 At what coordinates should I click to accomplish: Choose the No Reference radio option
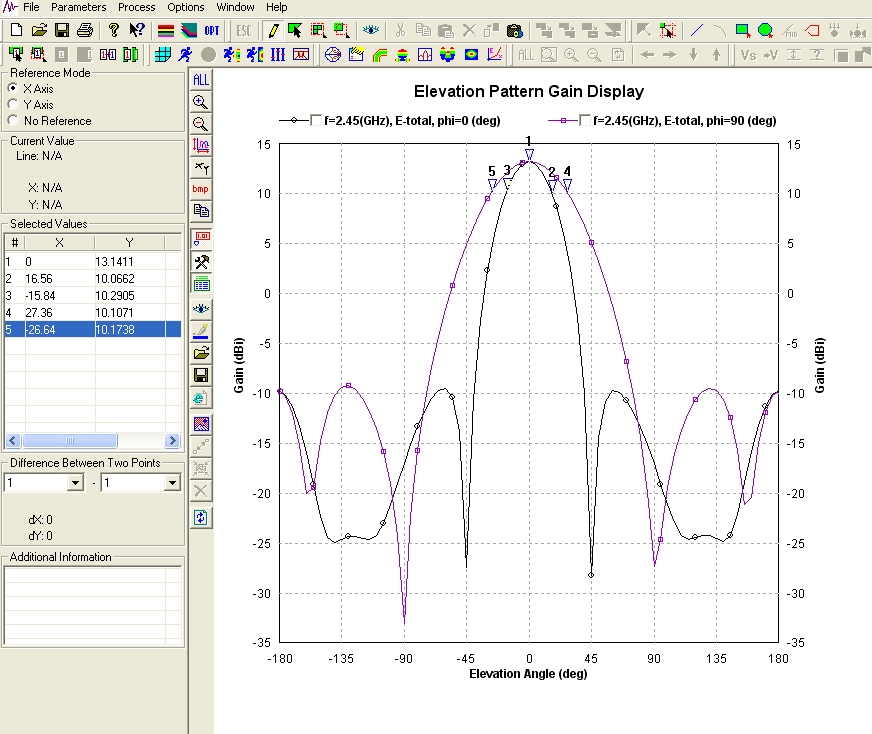[13, 120]
